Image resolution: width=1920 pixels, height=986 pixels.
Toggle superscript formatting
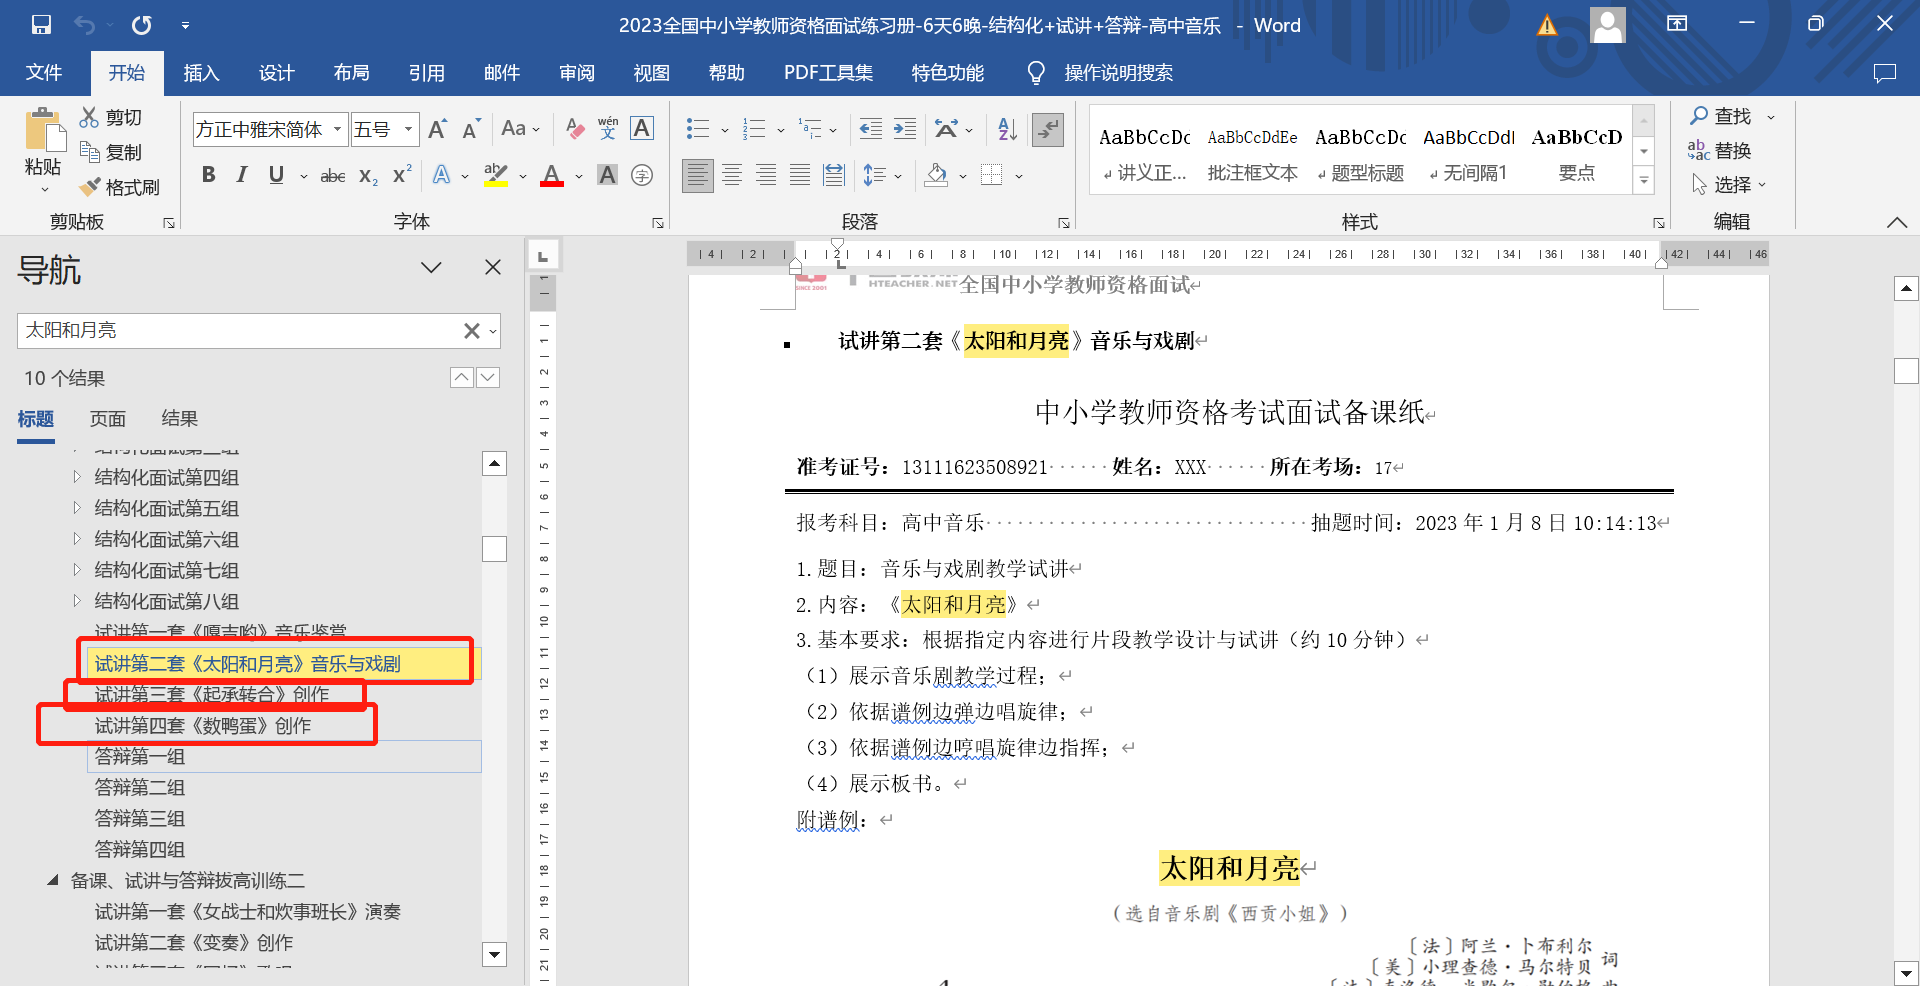pos(402,176)
